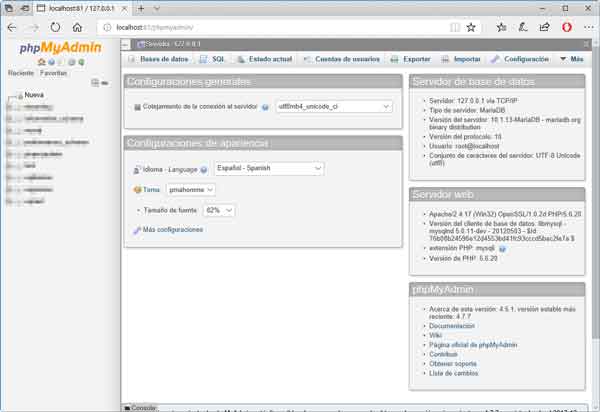Click help icon beside Idioma - Language
This screenshot has width=600, height=412.
(x=204, y=170)
